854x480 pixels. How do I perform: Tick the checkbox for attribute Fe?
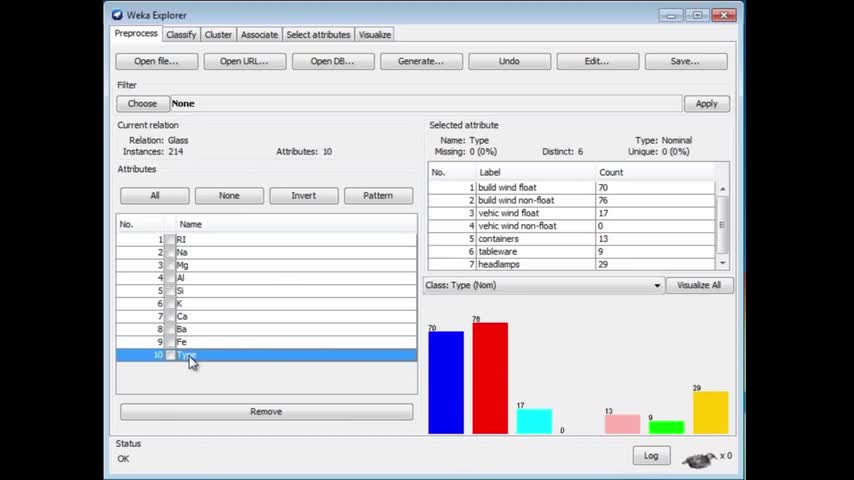170,342
